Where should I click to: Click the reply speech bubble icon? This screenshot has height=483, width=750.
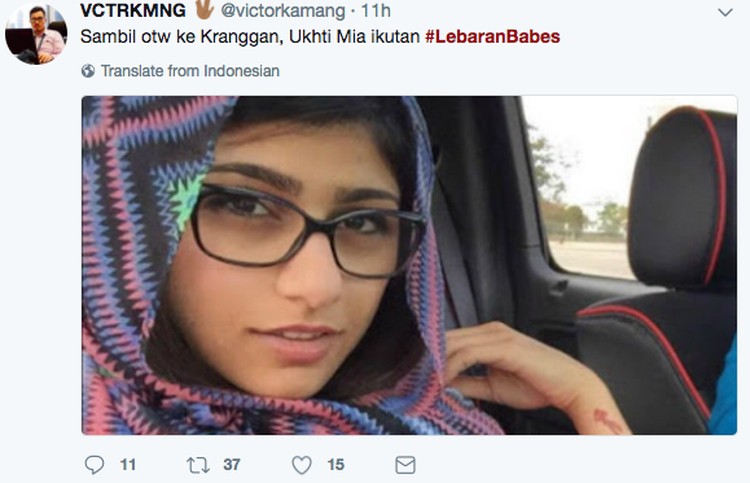click(94, 464)
